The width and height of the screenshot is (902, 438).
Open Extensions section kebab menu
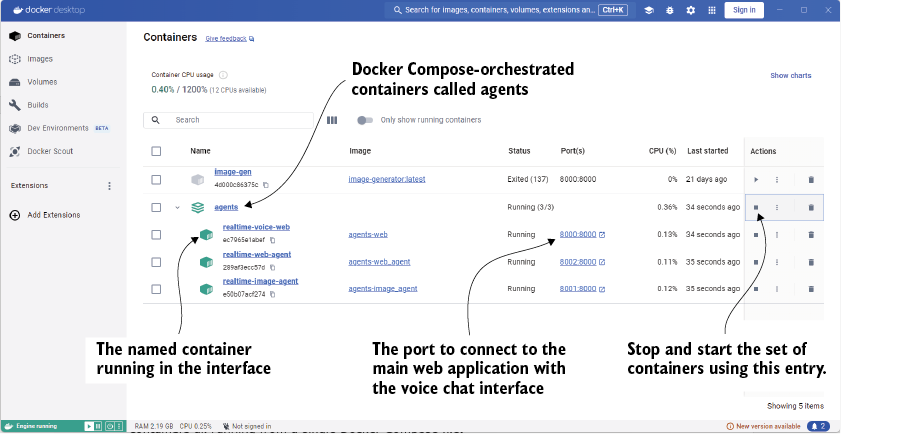tap(109, 186)
